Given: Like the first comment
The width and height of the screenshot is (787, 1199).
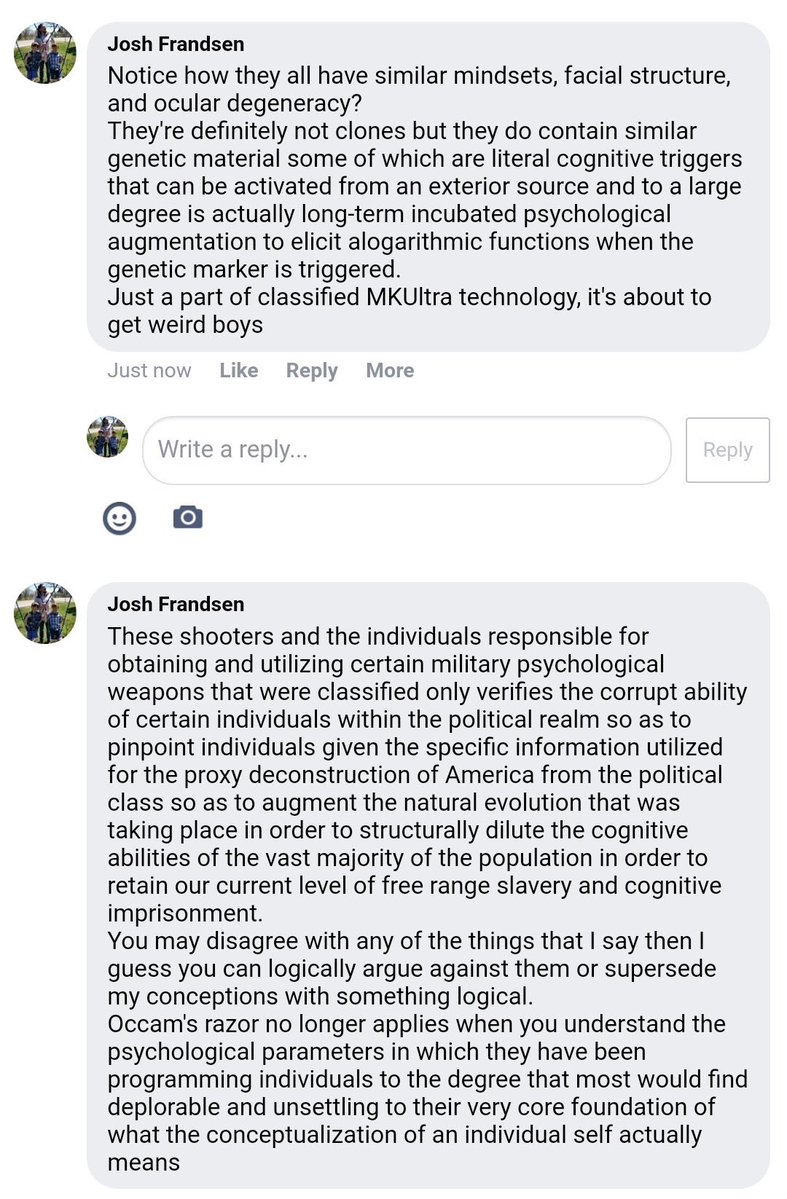Looking at the screenshot, I should pyautogui.click(x=238, y=370).
